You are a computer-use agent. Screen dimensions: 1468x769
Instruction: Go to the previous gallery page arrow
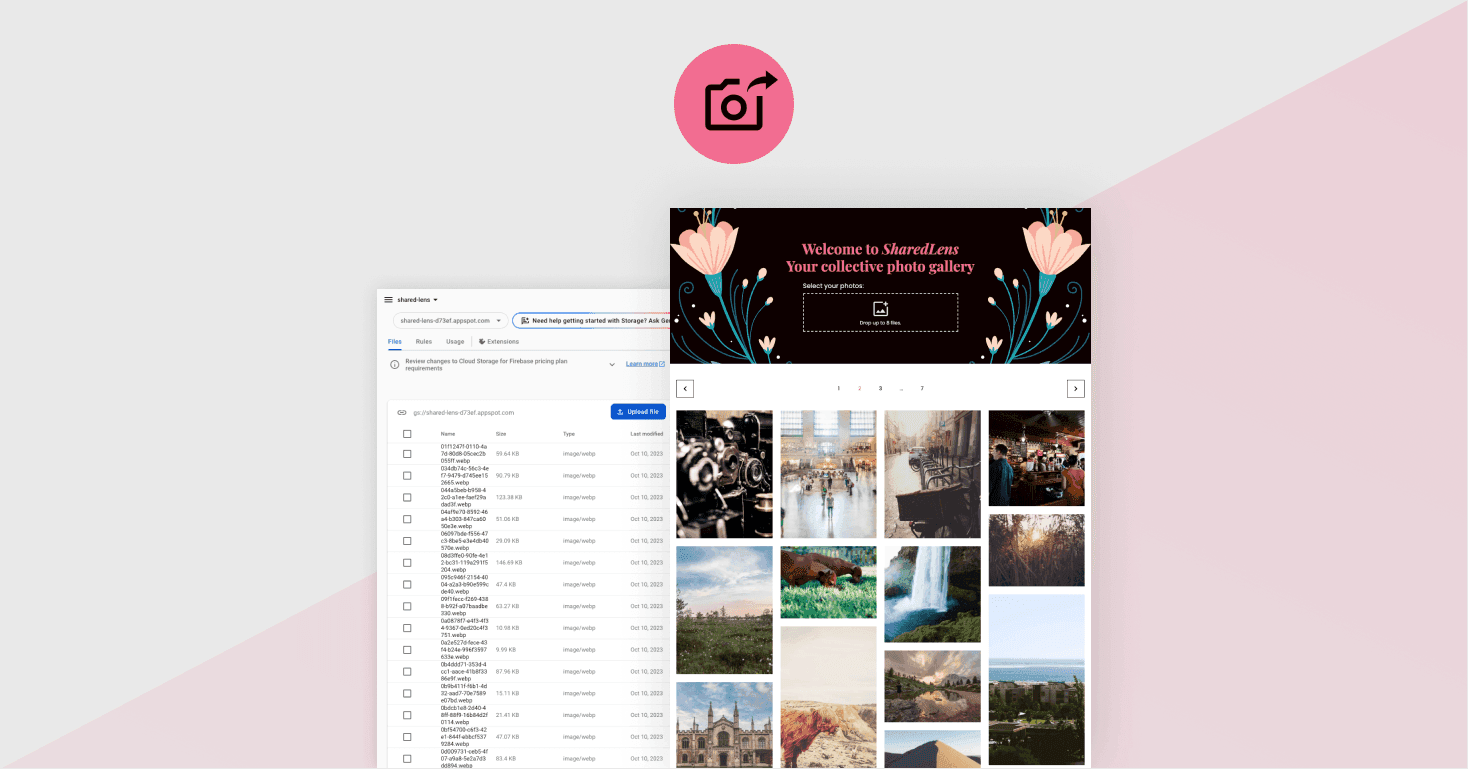tap(685, 389)
